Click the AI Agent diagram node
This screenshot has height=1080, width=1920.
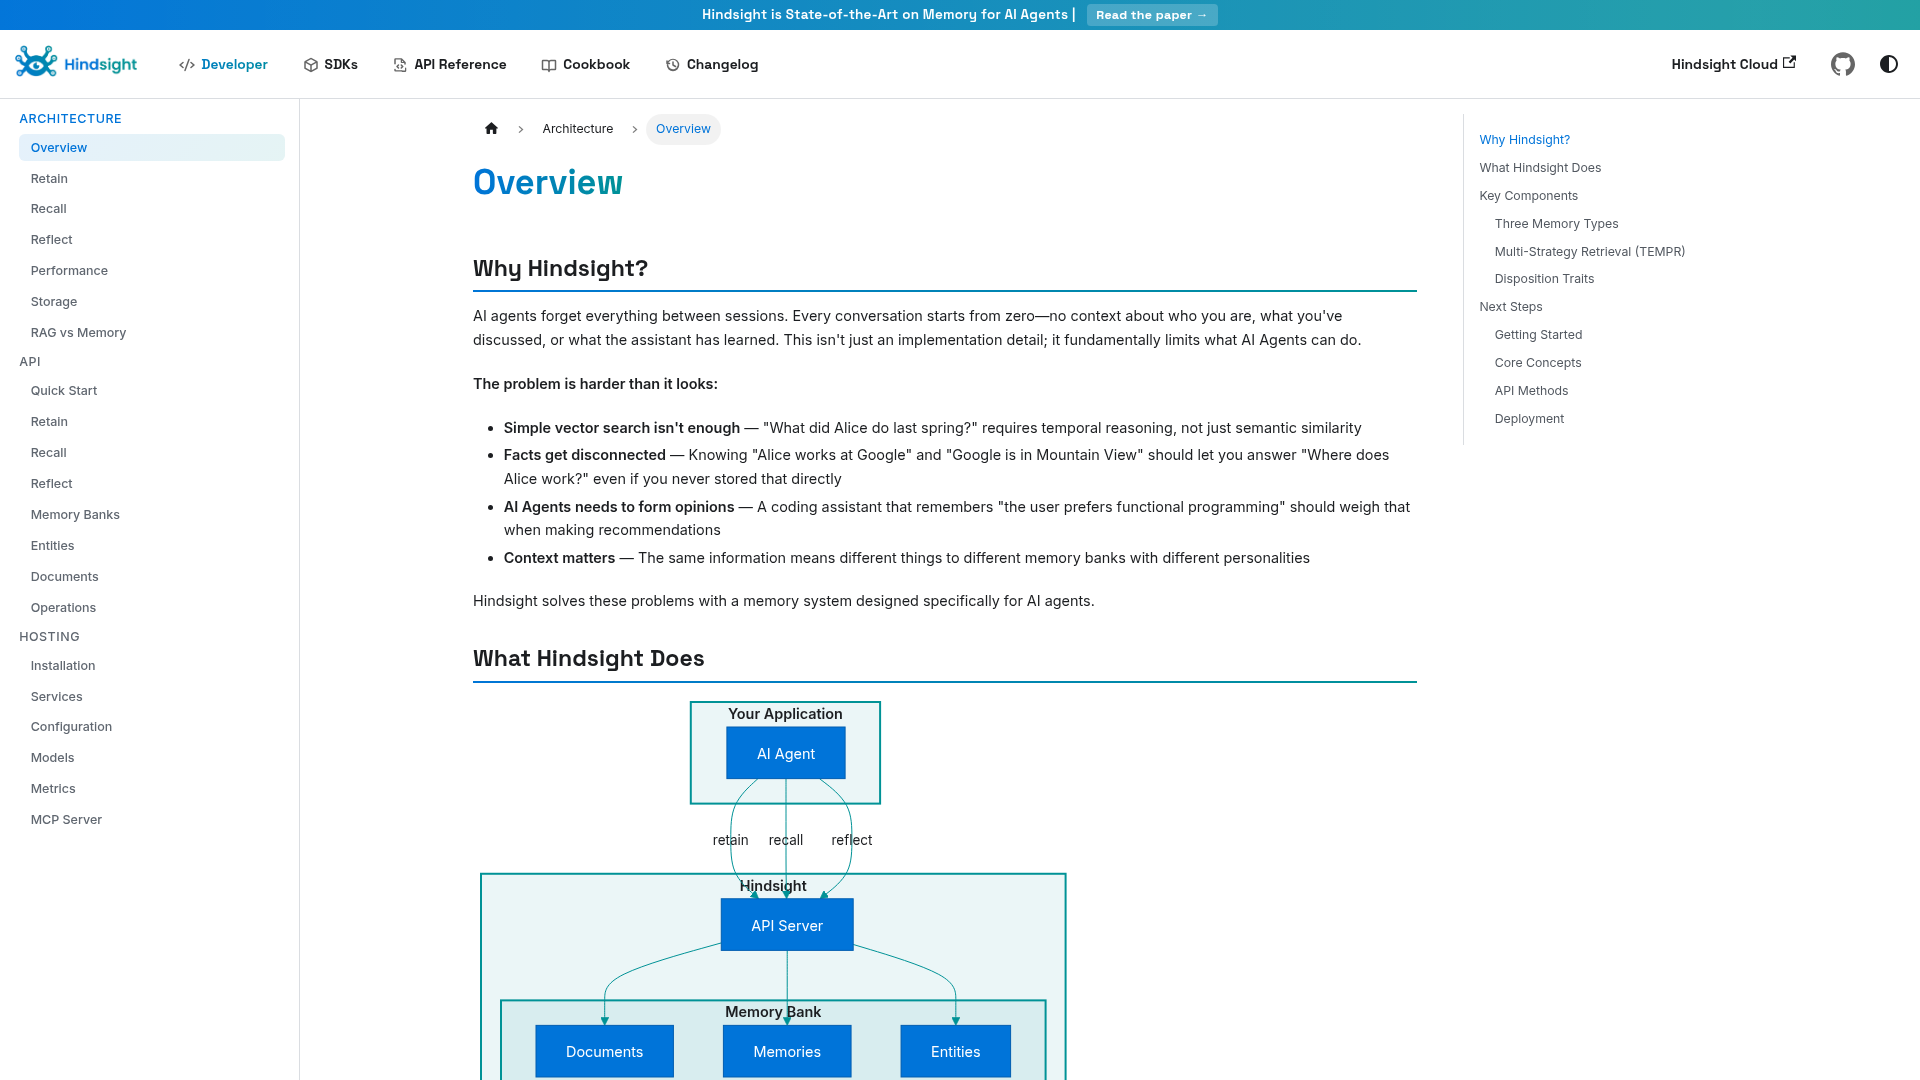[785, 754]
